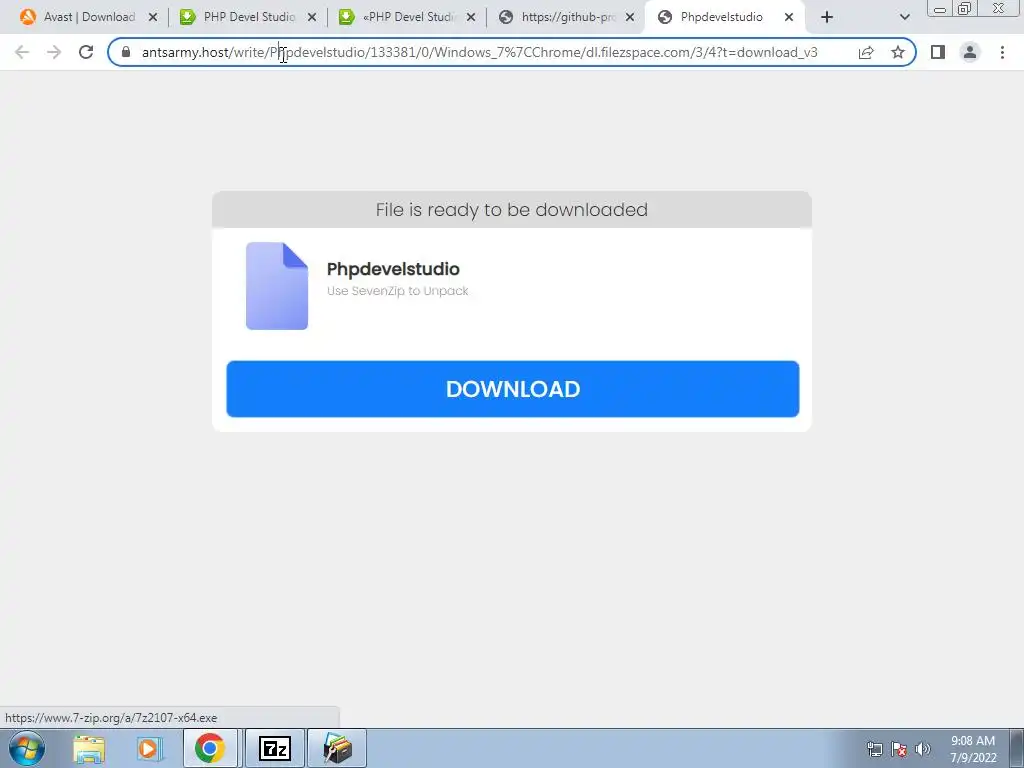Close the github-pro tab
Image resolution: width=1024 pixels, height=768 pixels.
click(x=630, y=17)
